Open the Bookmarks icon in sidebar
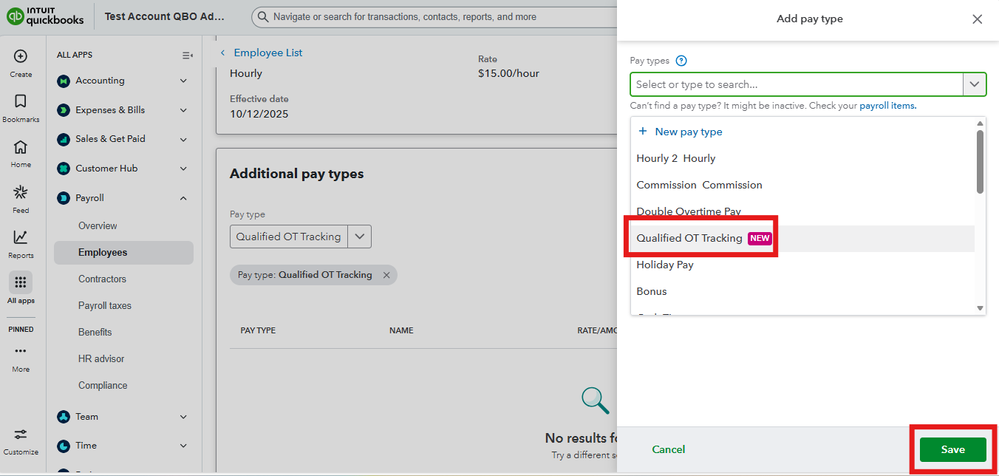Screen dimensions: 999x476 tap(20, 101)
